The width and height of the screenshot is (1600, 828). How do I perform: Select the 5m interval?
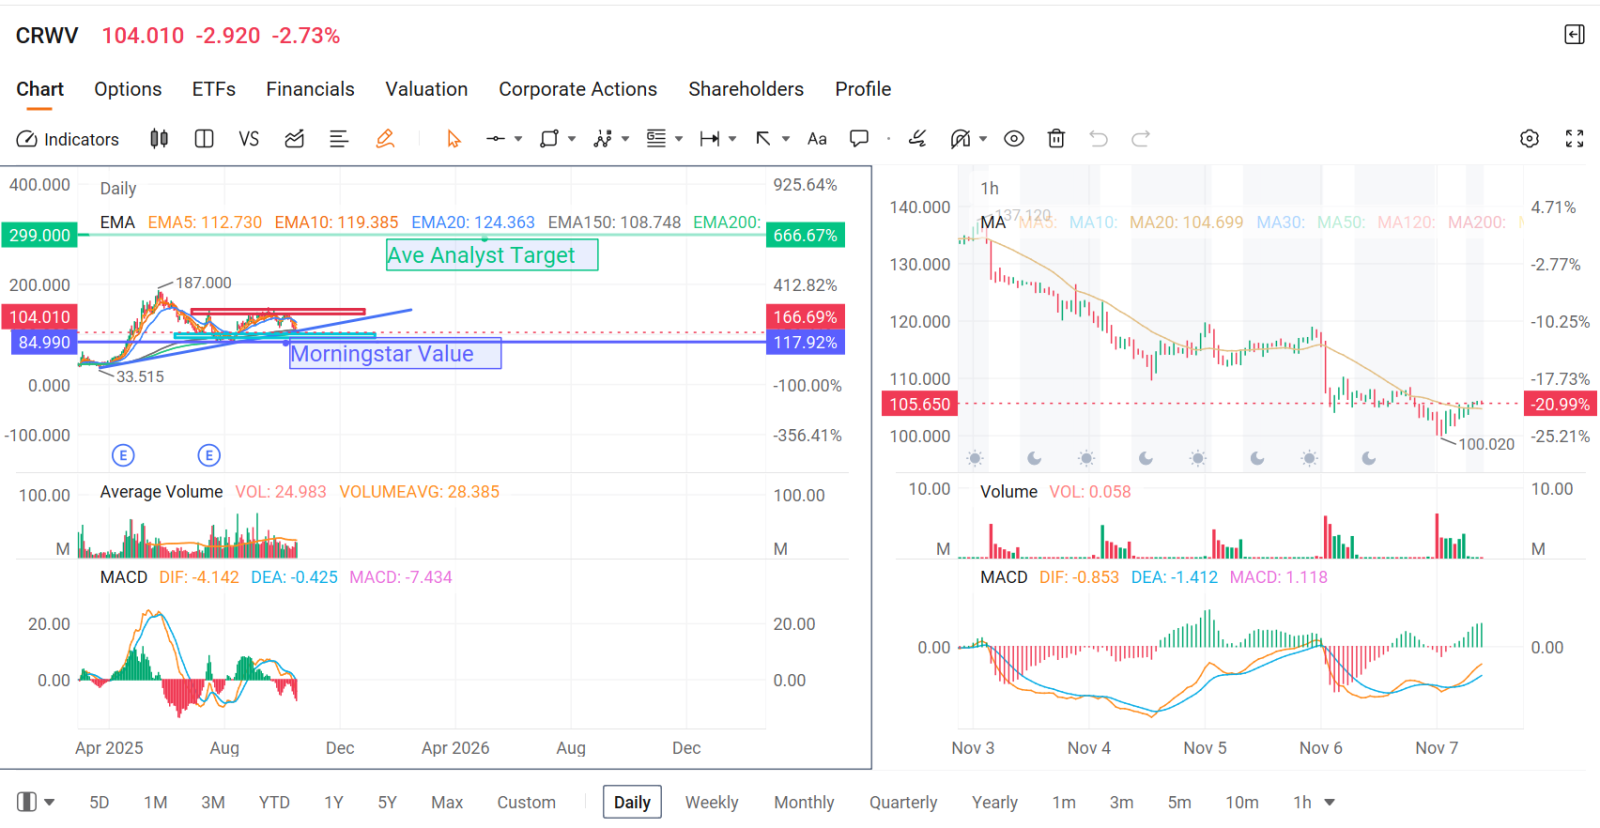pyautogui.click(x=1180, y=802)
